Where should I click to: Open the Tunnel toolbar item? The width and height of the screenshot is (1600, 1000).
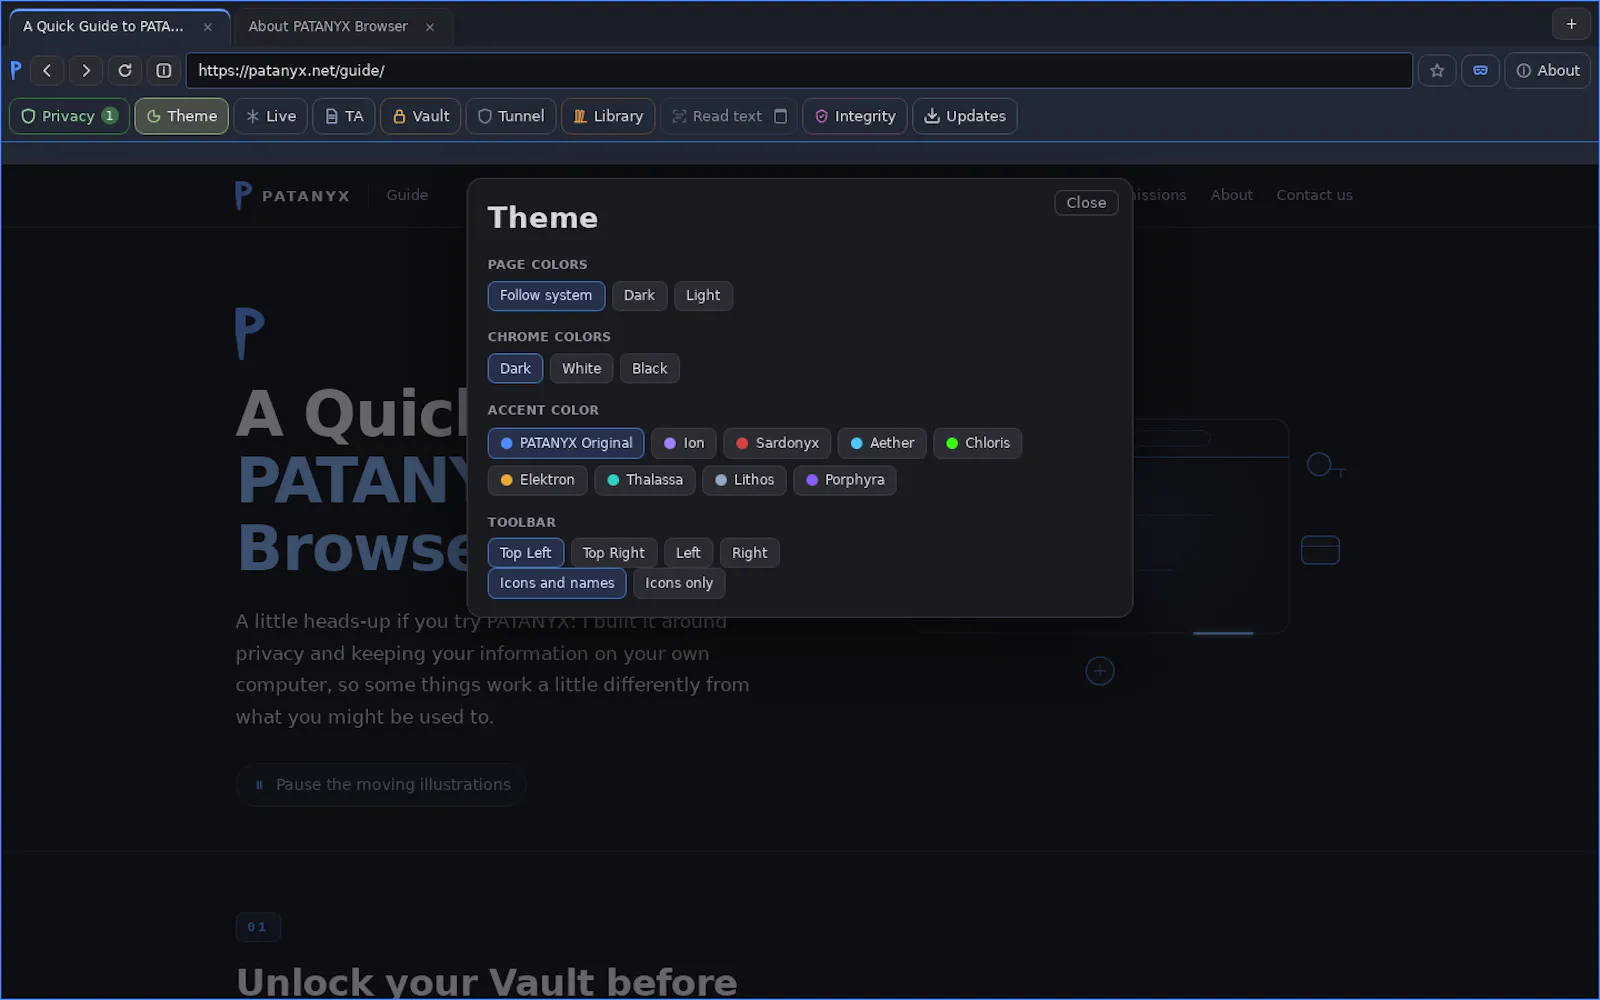[x=511, y=116]
